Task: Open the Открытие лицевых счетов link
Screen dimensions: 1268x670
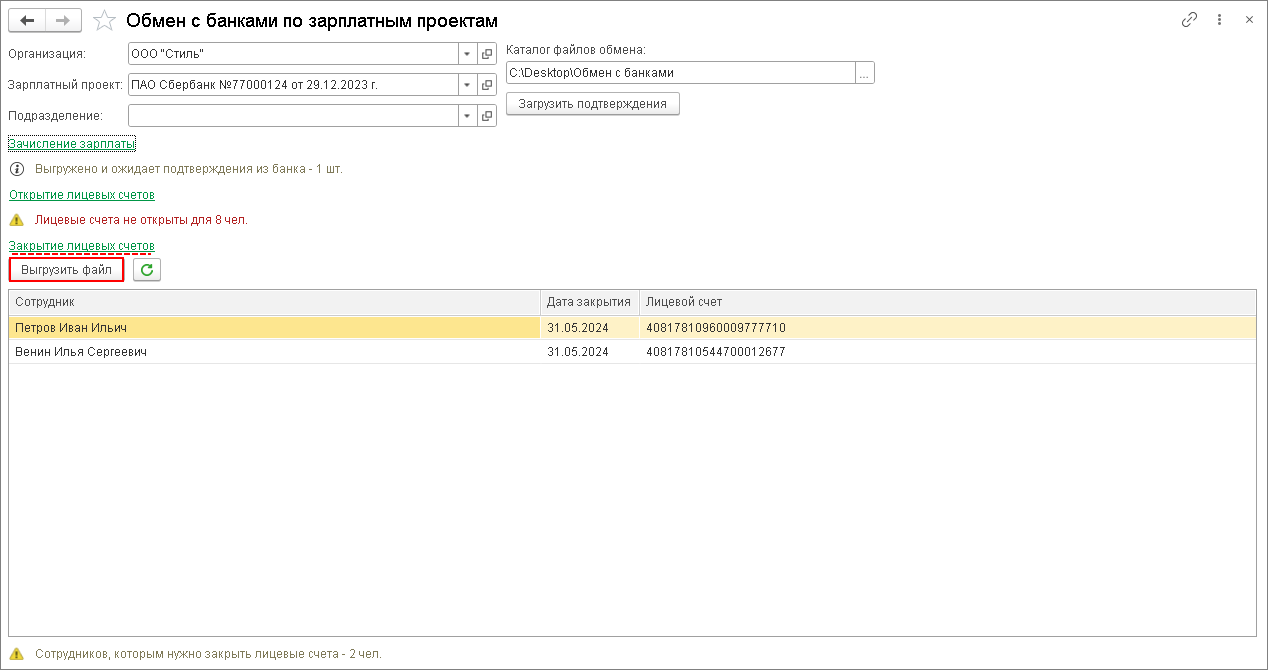Action: [x=82, y=195]
